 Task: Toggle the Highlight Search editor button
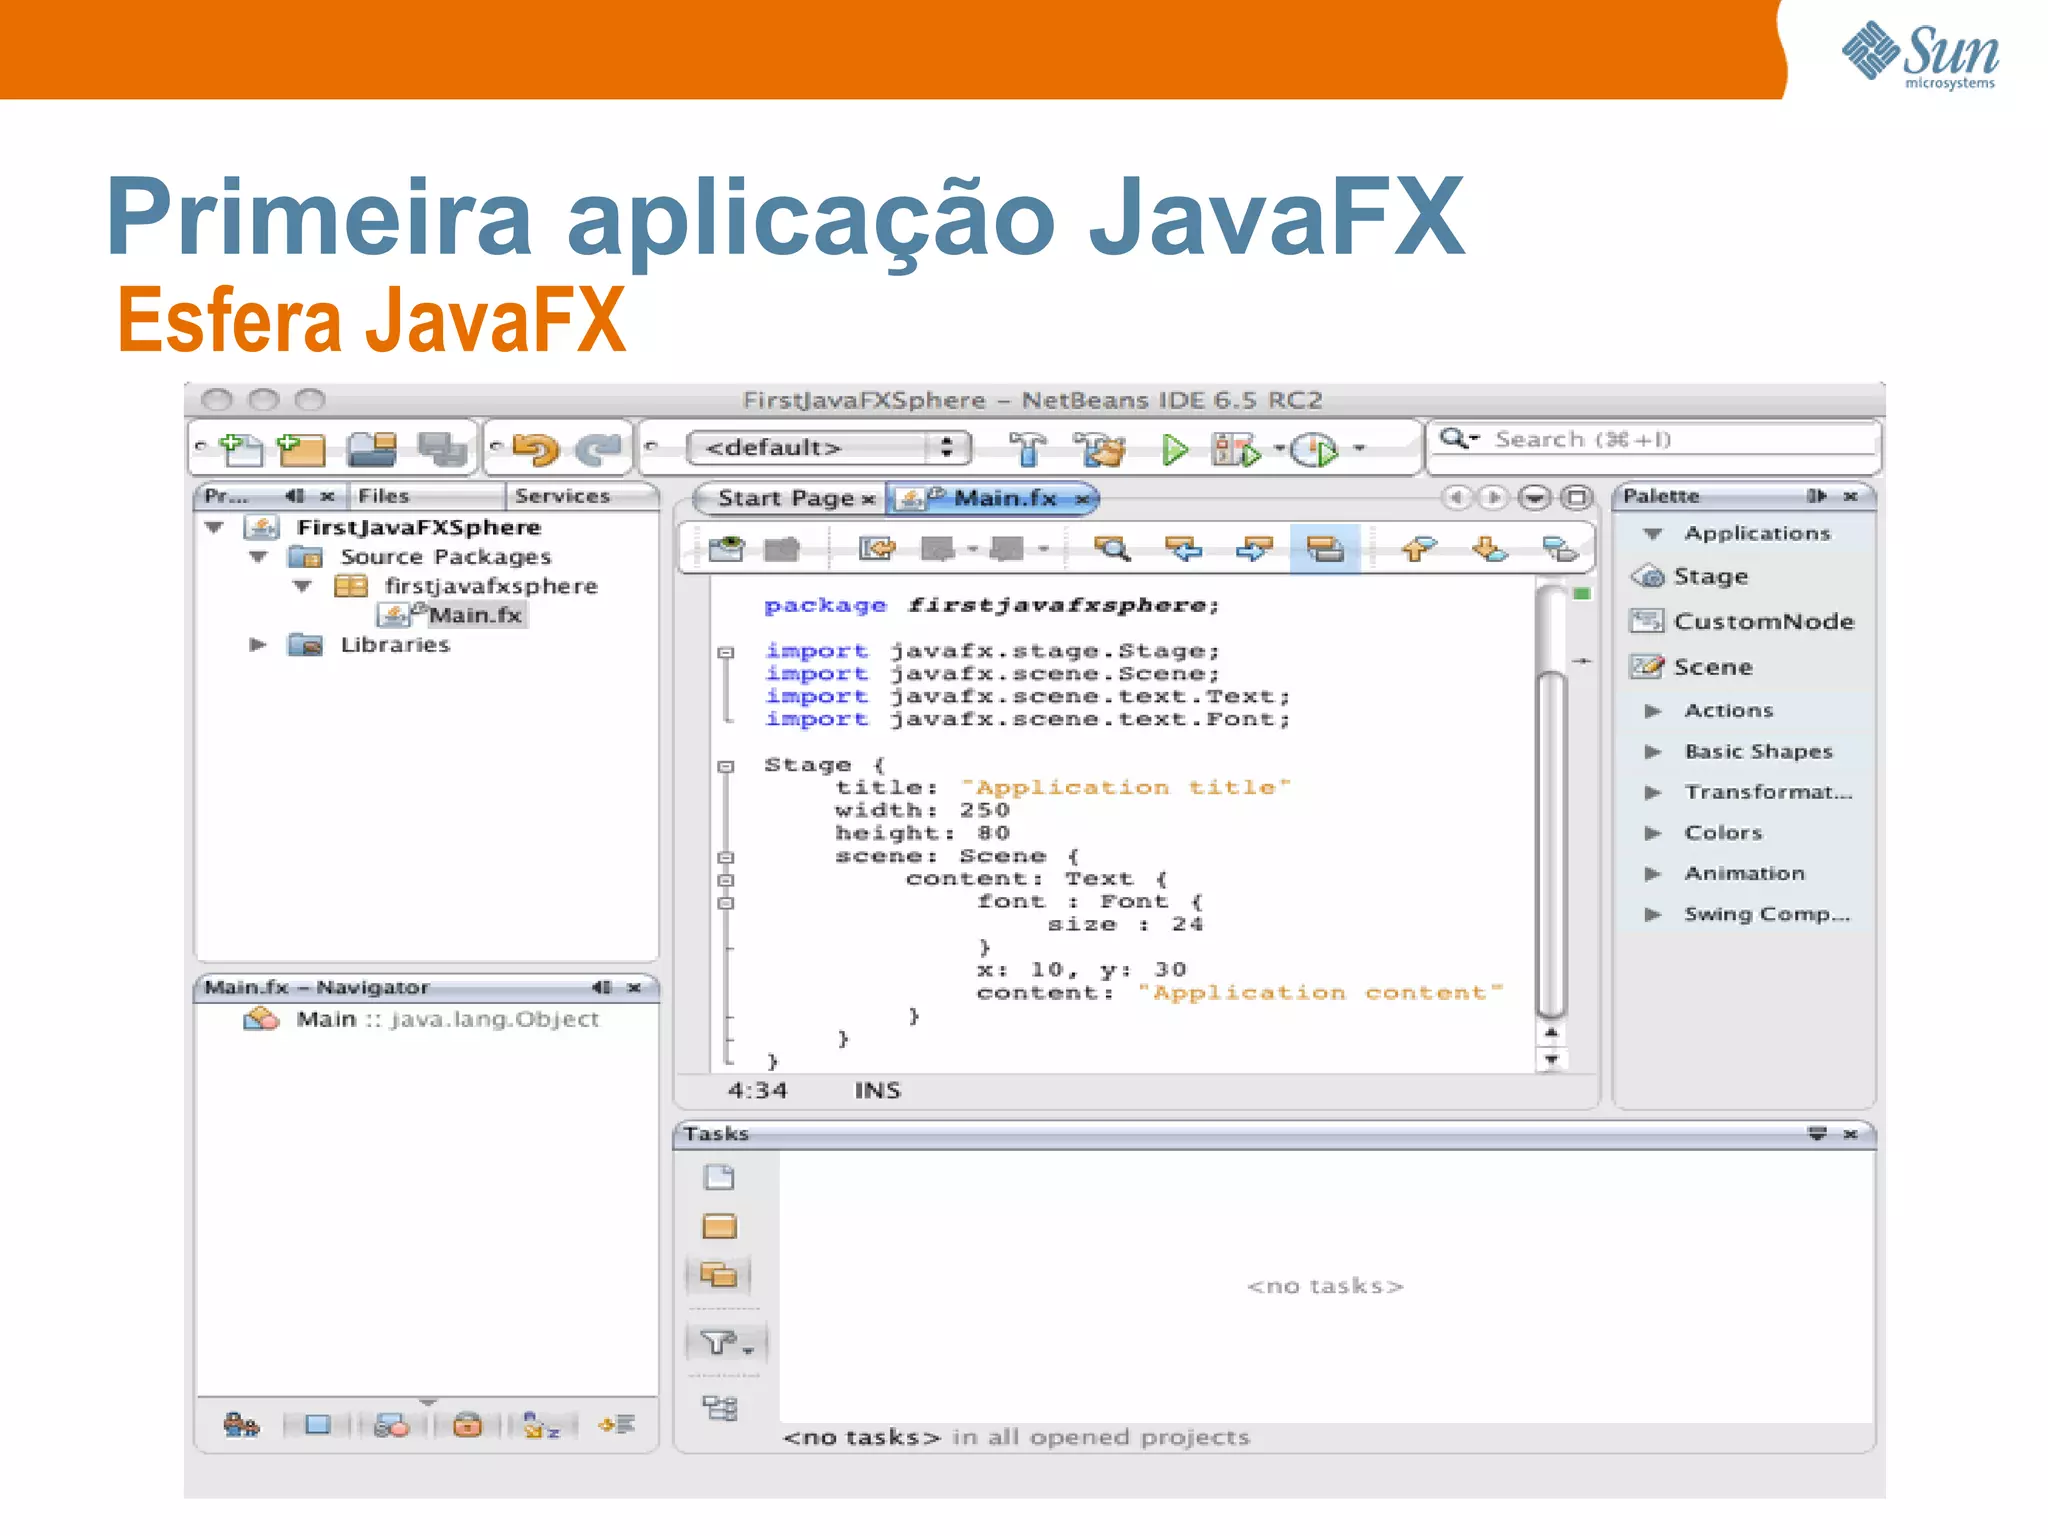click(1325, 549)
